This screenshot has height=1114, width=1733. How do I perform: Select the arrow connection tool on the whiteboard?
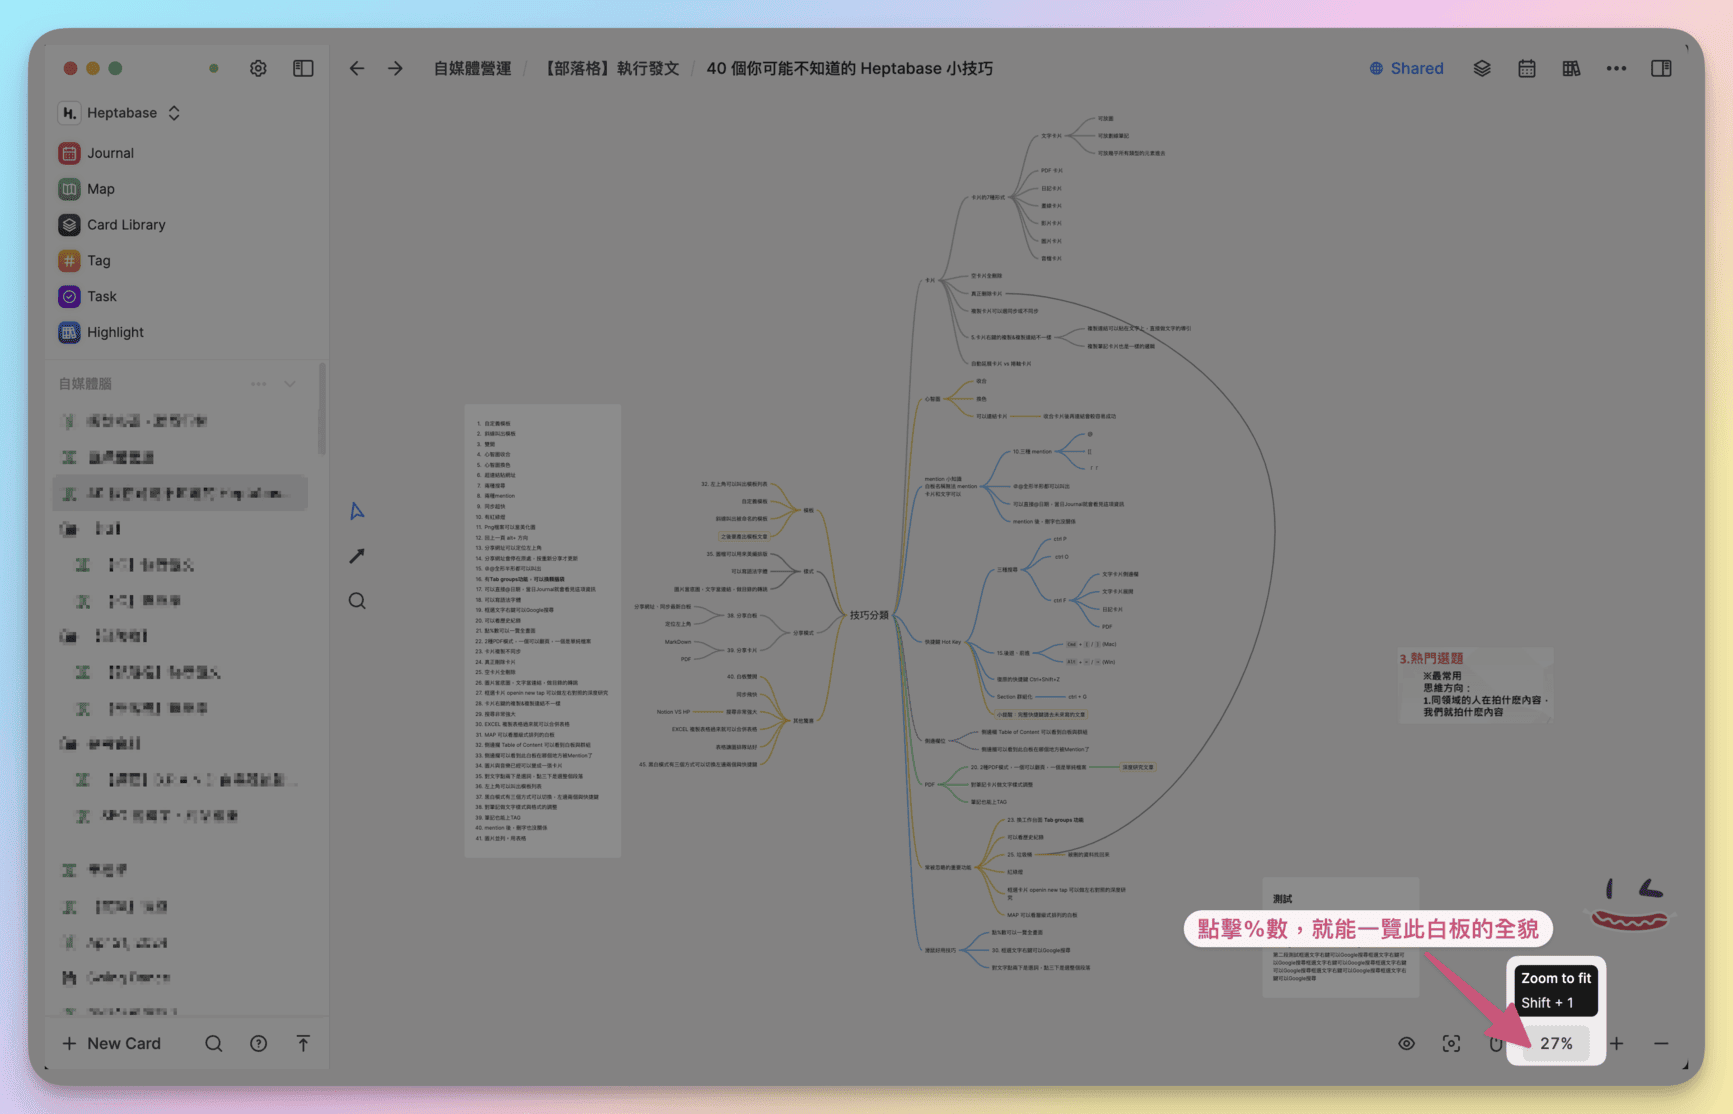point(357,556)
